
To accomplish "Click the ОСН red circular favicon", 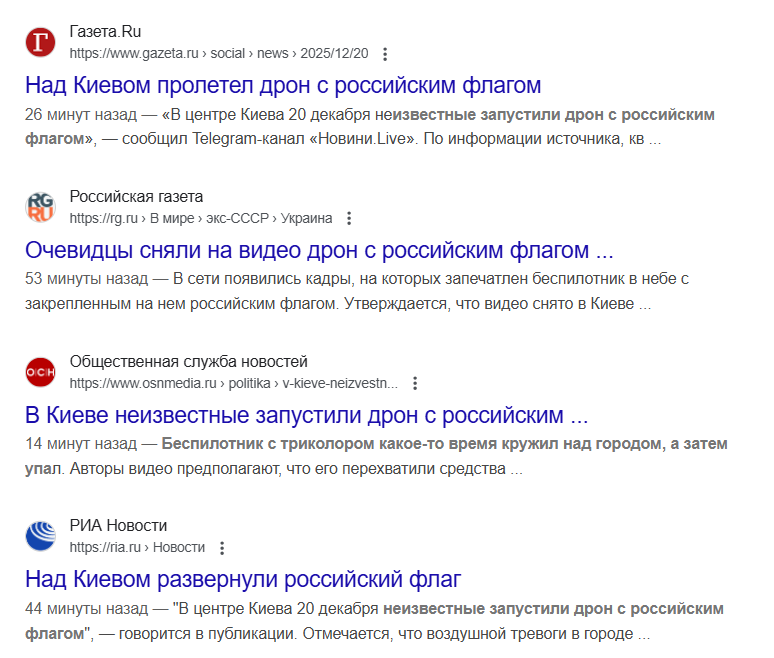I will pos(41,372).
